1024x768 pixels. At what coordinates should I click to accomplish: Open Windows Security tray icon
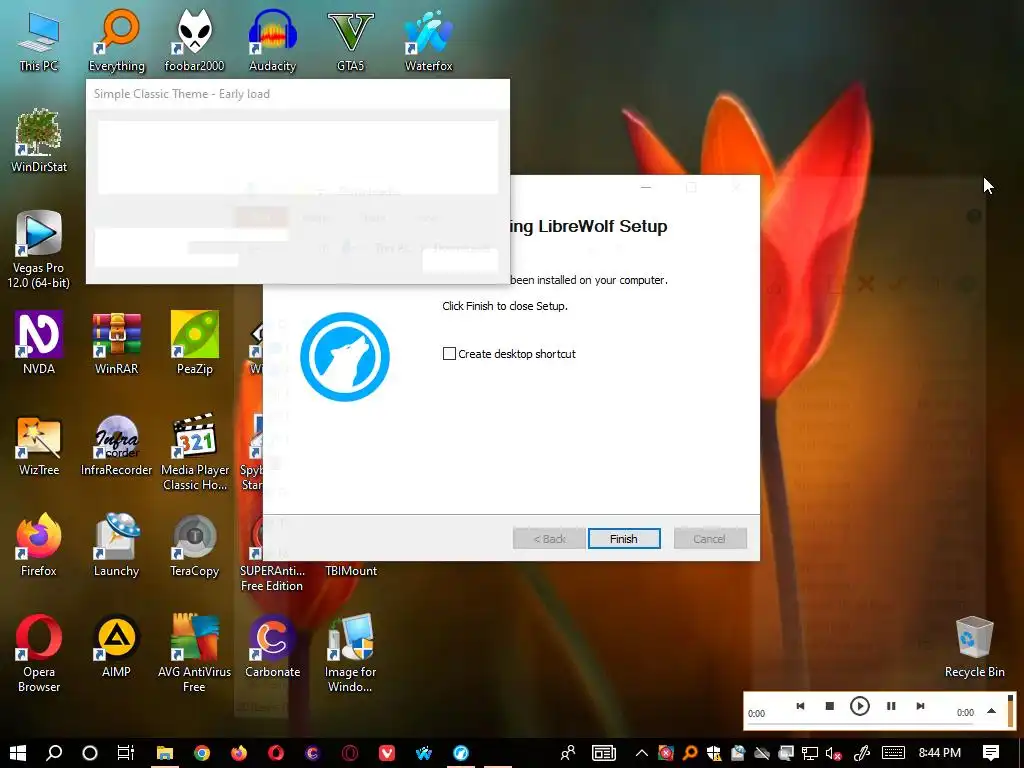(714, 753)
